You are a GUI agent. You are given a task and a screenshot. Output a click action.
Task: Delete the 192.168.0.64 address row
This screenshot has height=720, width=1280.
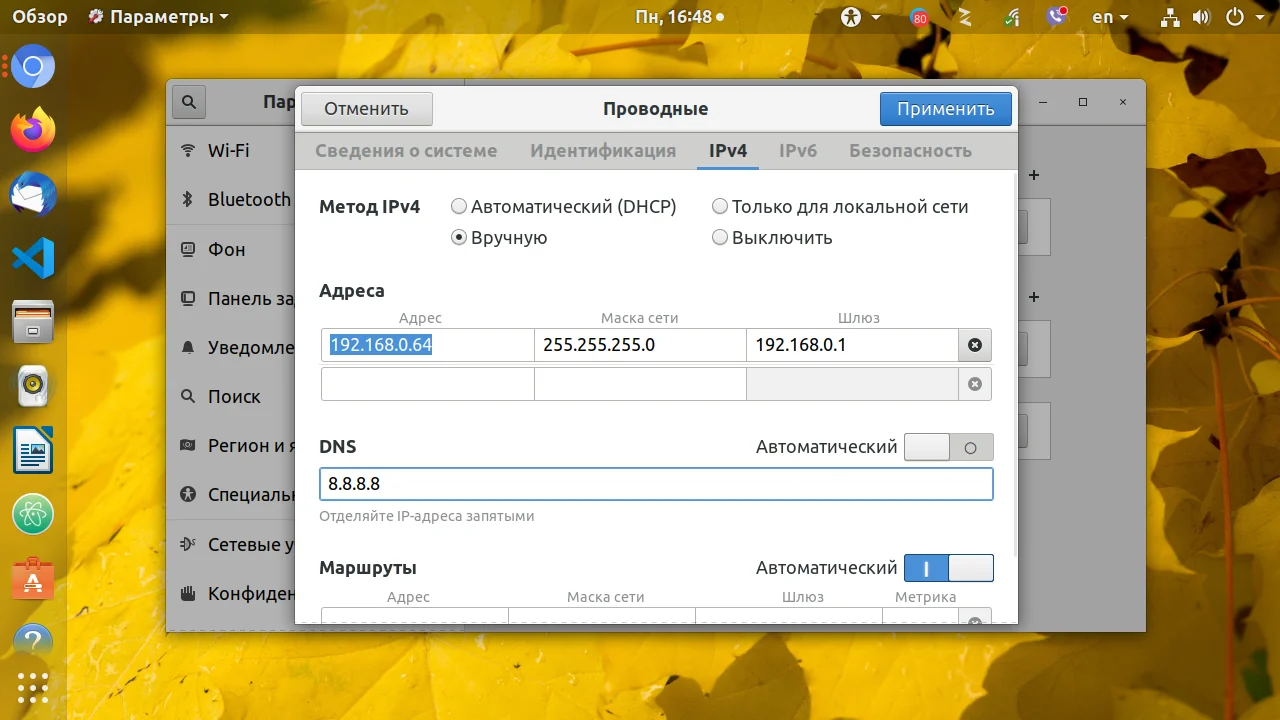click(x=974, y=346)
